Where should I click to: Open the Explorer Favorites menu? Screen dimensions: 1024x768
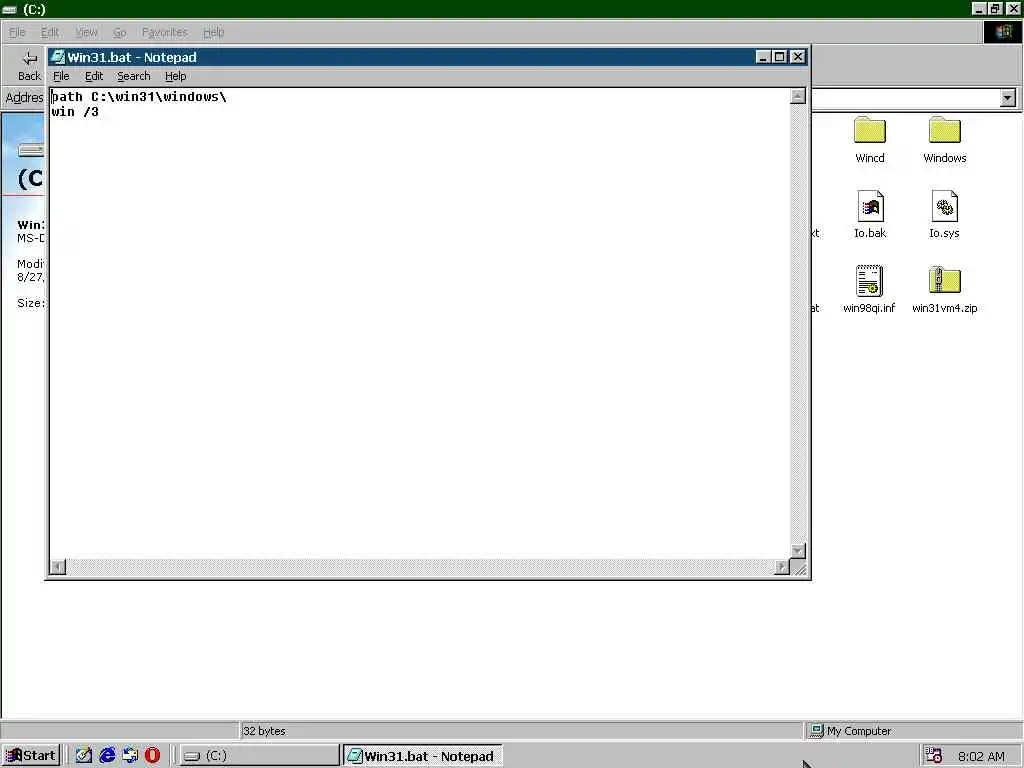tap(165, 32)
